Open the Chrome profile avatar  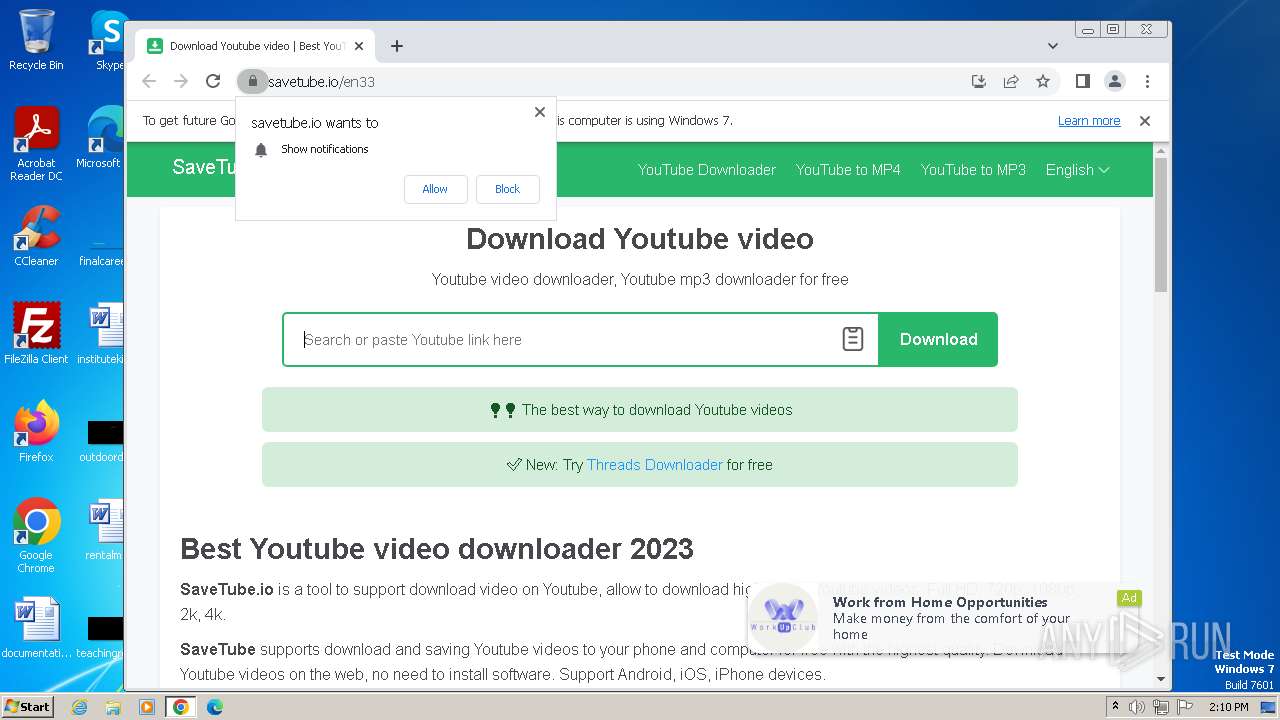click(1115, 82)
